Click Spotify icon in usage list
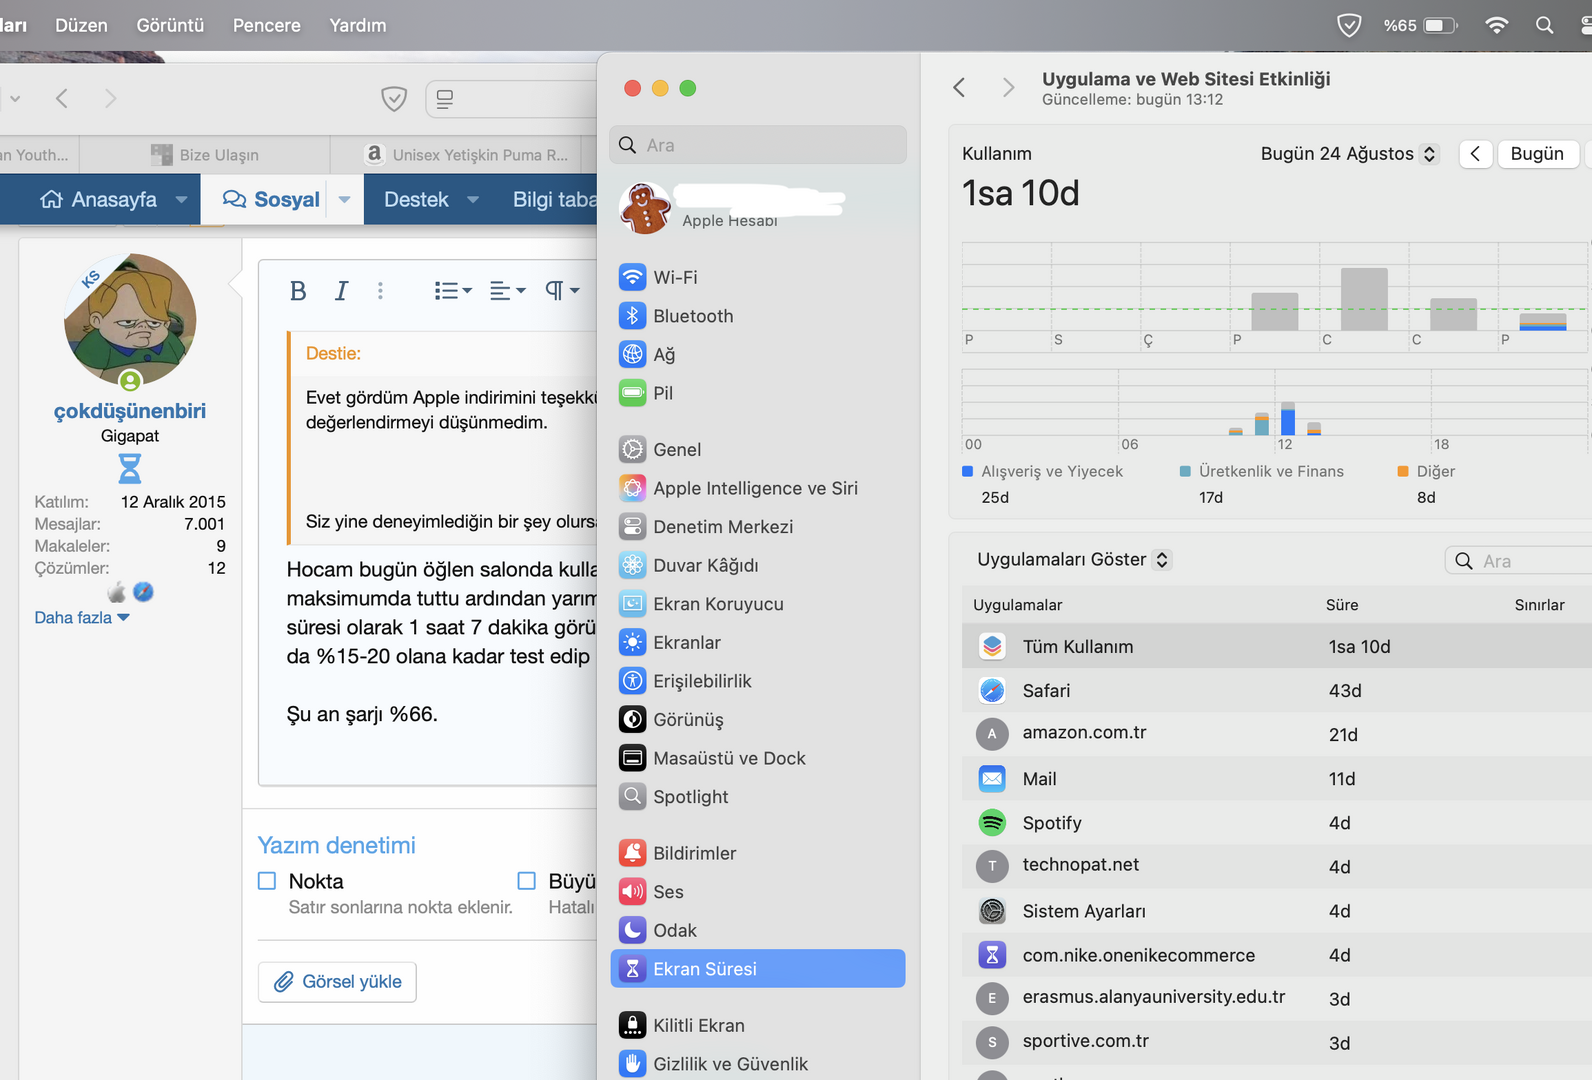The image size is (1592, 1080). coord(992,823)
